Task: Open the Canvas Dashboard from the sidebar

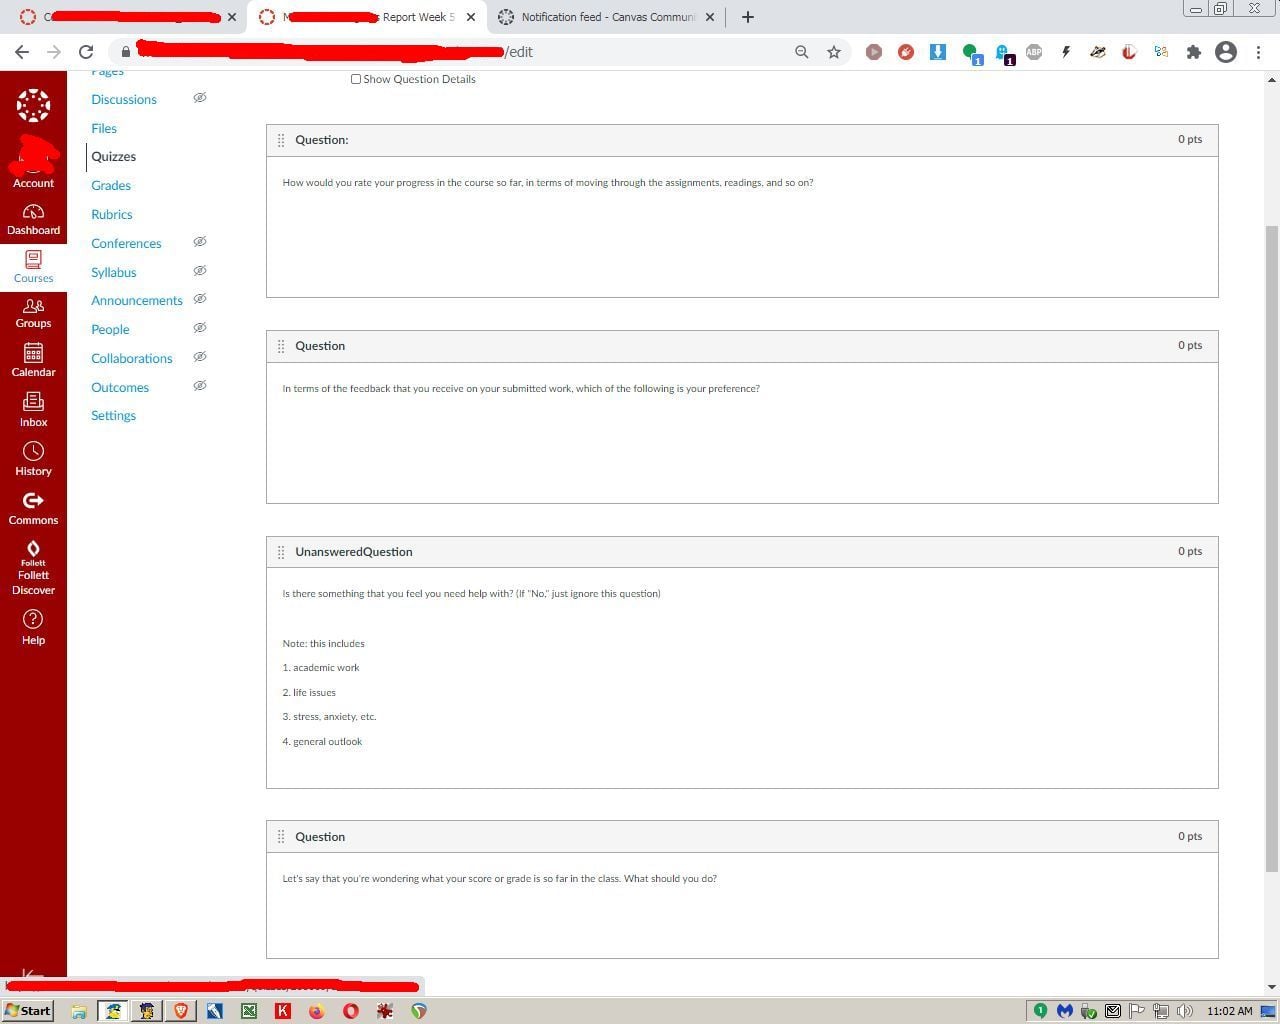Action: tap(33, 216)
